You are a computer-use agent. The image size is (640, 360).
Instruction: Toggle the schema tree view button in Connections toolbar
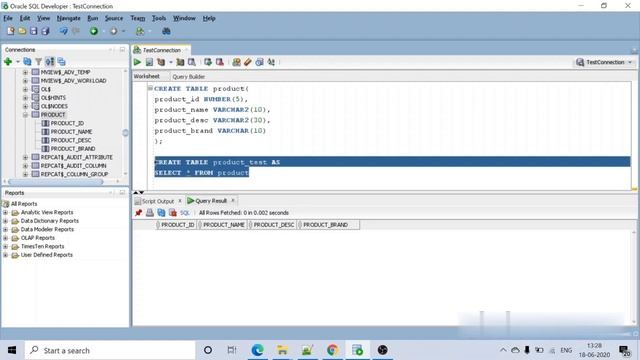(50, 62)
